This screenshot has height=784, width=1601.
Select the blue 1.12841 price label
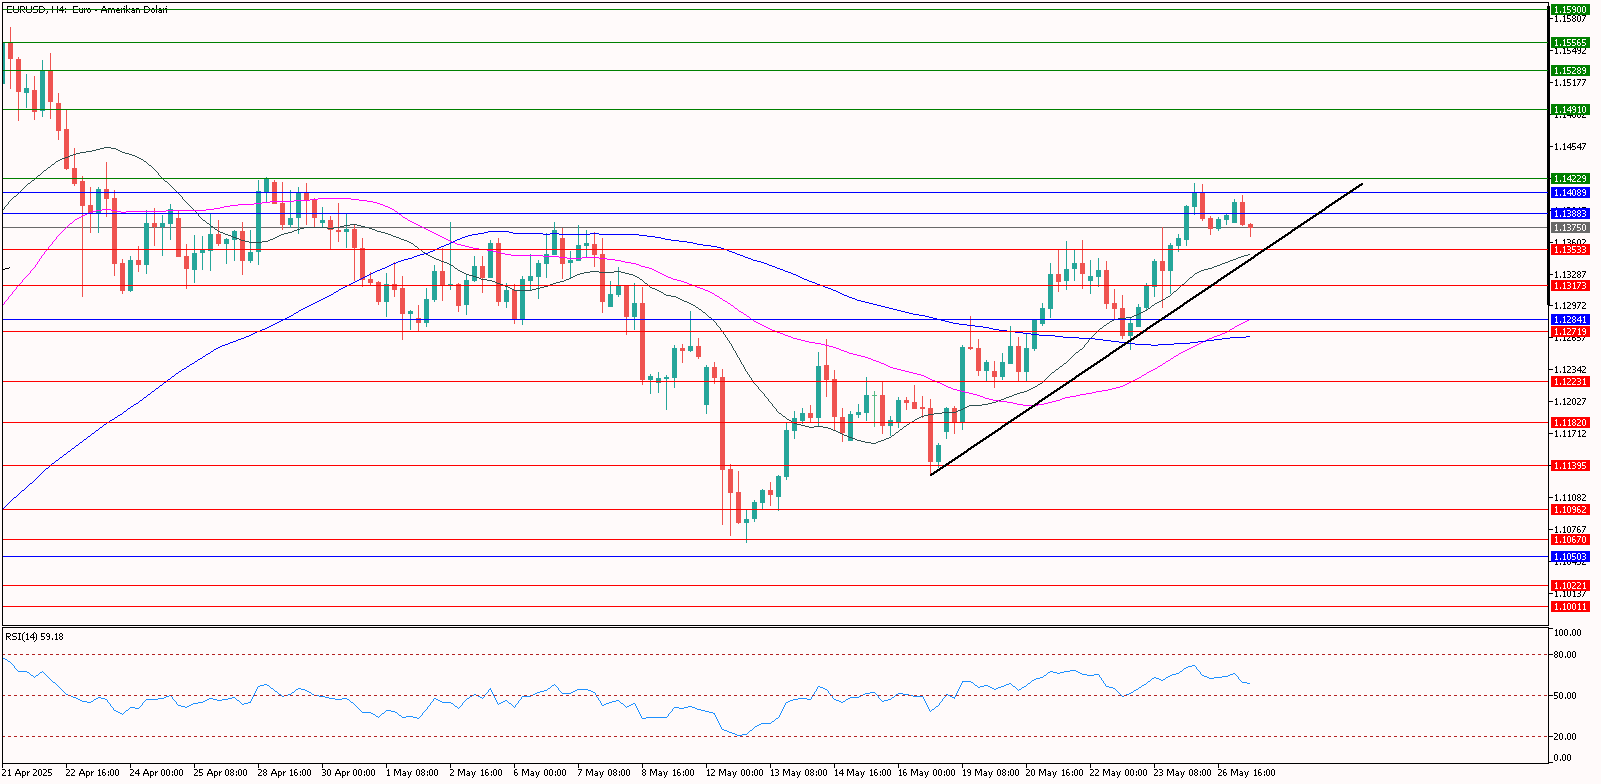point(1570,320)
